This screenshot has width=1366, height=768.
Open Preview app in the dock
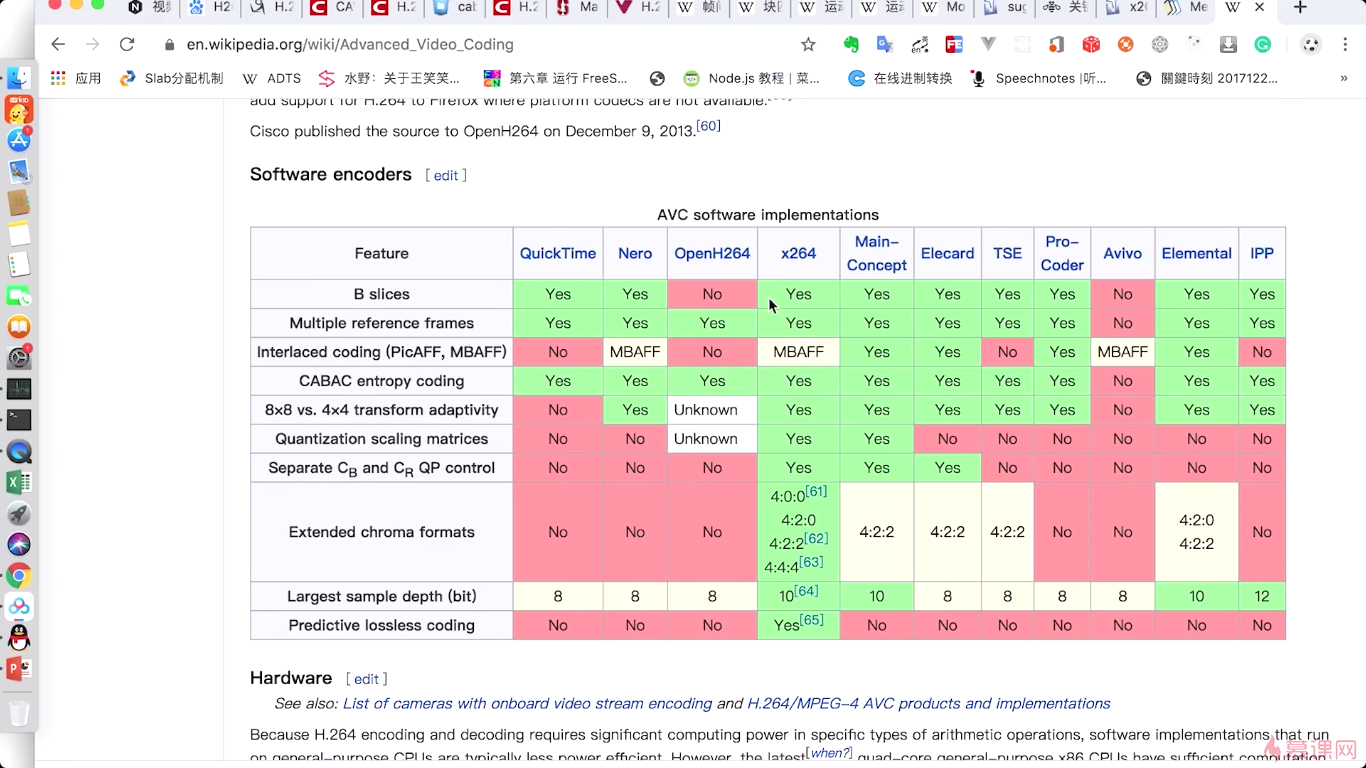tap(19, 172)
